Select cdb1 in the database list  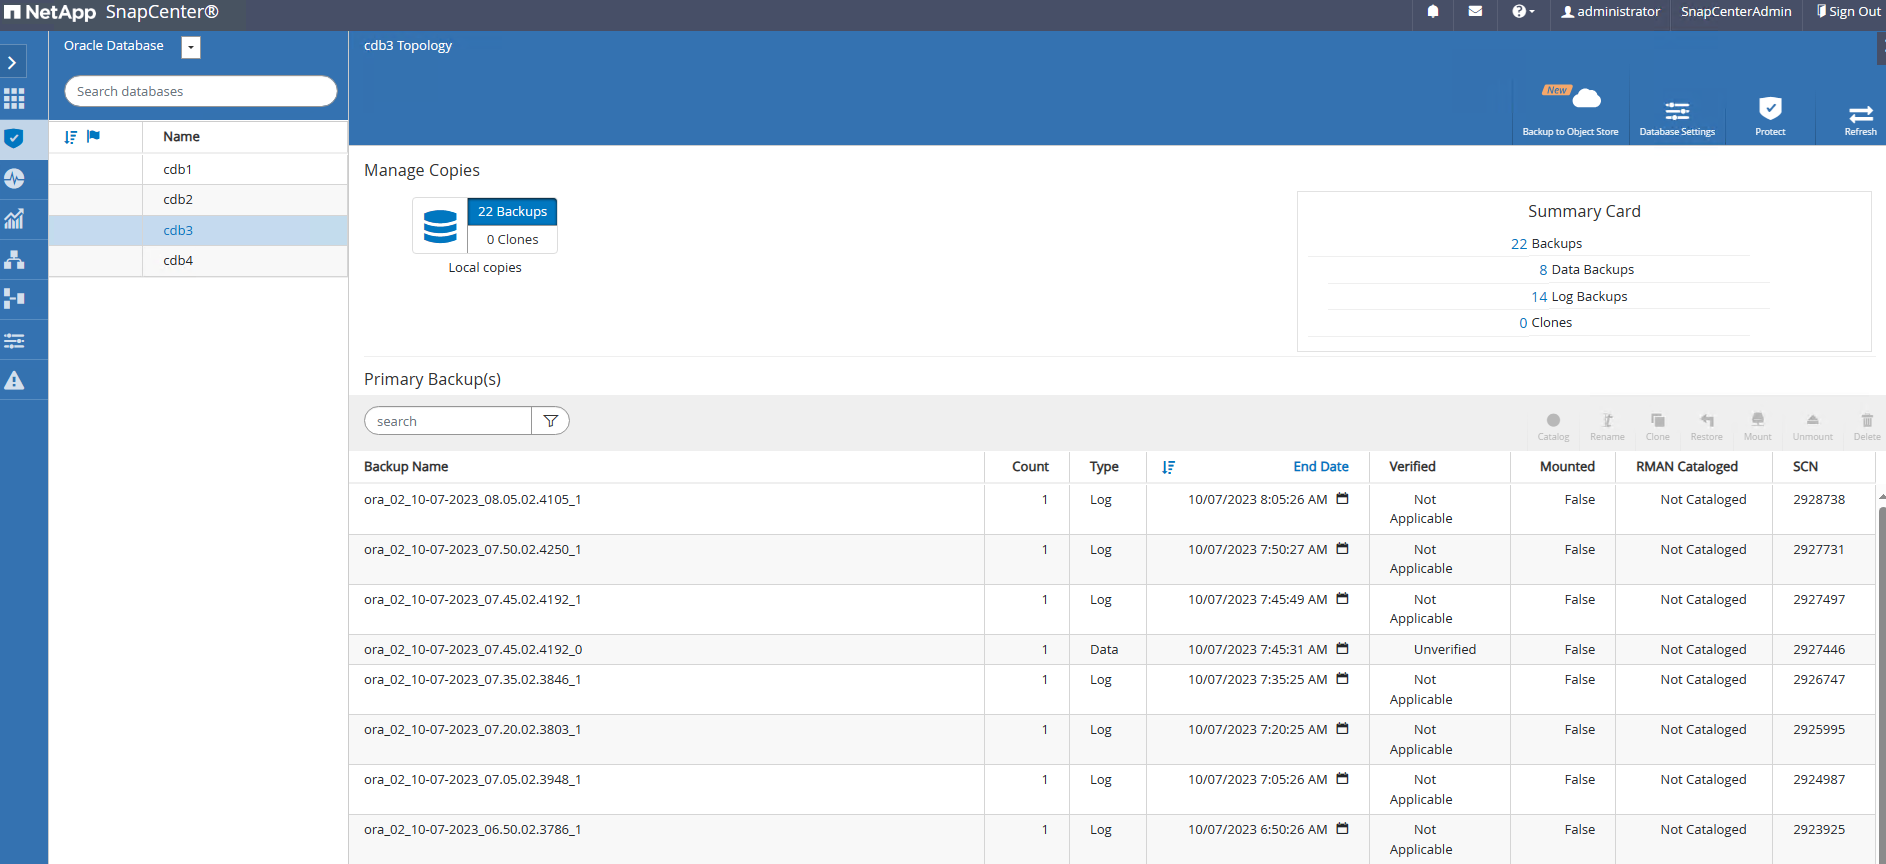(x=178, y=169)
